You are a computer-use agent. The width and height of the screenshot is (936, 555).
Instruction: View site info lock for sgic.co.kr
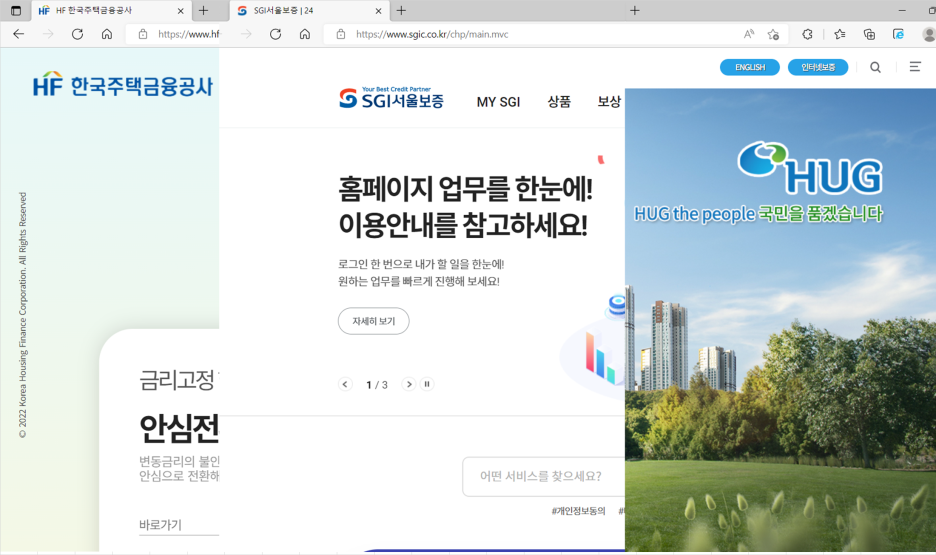[341, 34]
